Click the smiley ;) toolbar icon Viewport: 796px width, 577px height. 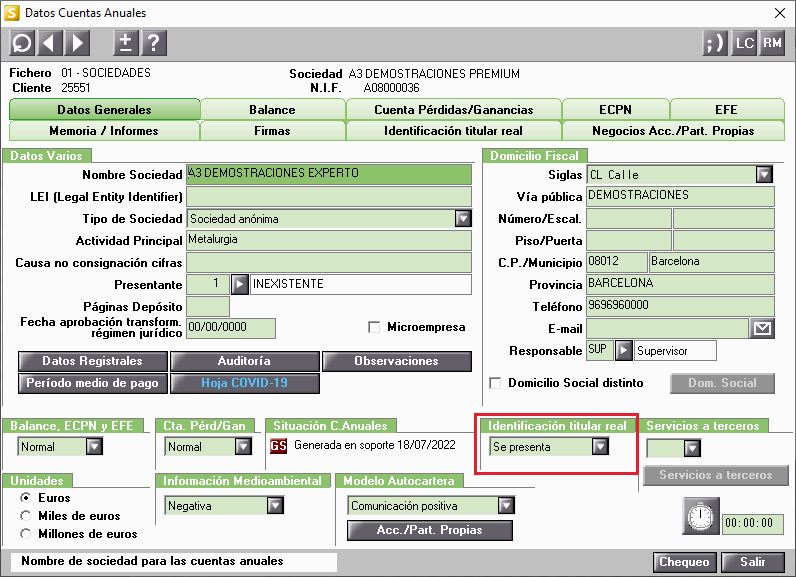click(715, 43)
